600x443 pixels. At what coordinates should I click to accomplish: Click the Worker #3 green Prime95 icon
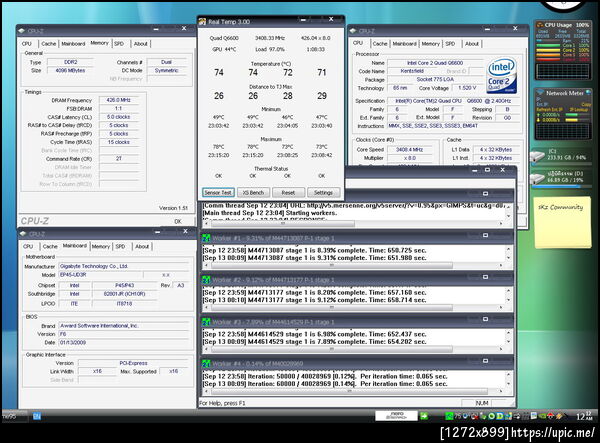click(206, 322)
